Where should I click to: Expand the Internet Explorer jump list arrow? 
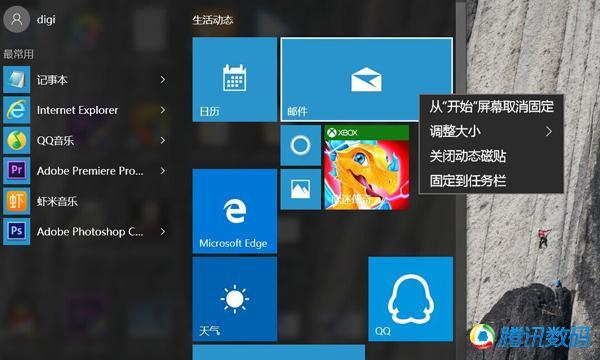(163, 110)
